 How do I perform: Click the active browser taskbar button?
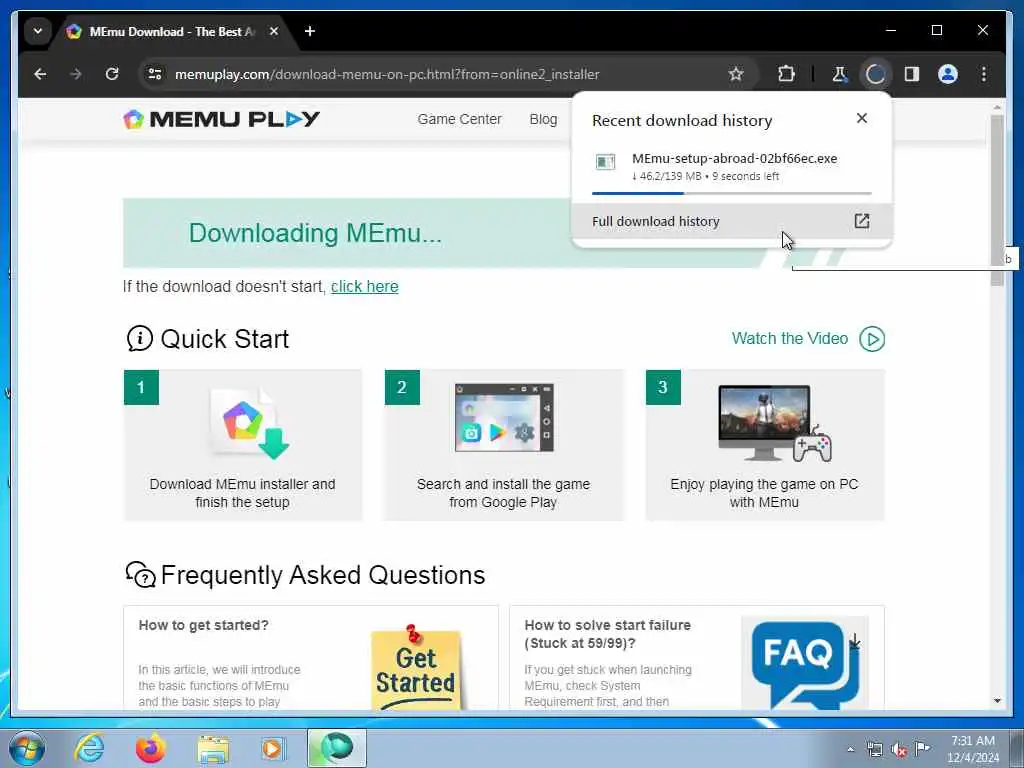[x=337, y=748]
